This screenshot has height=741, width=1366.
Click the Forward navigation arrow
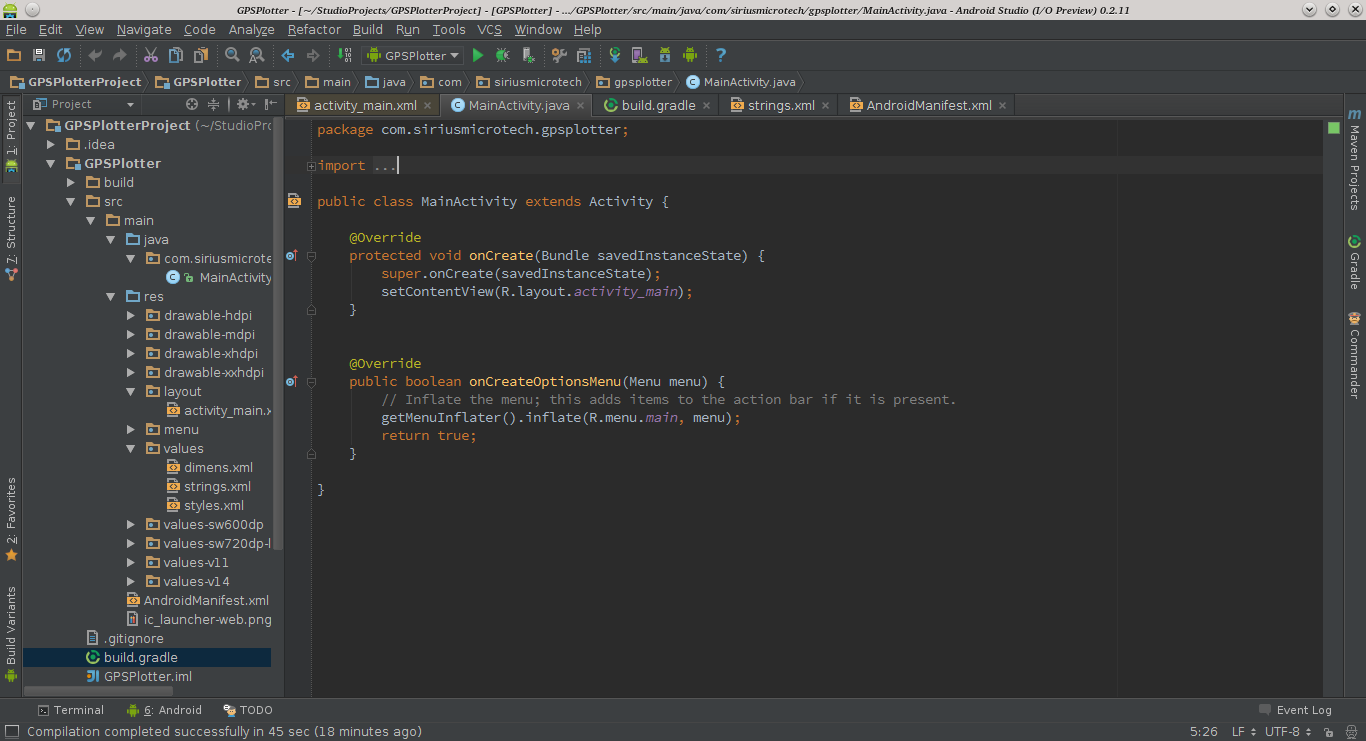313,55
